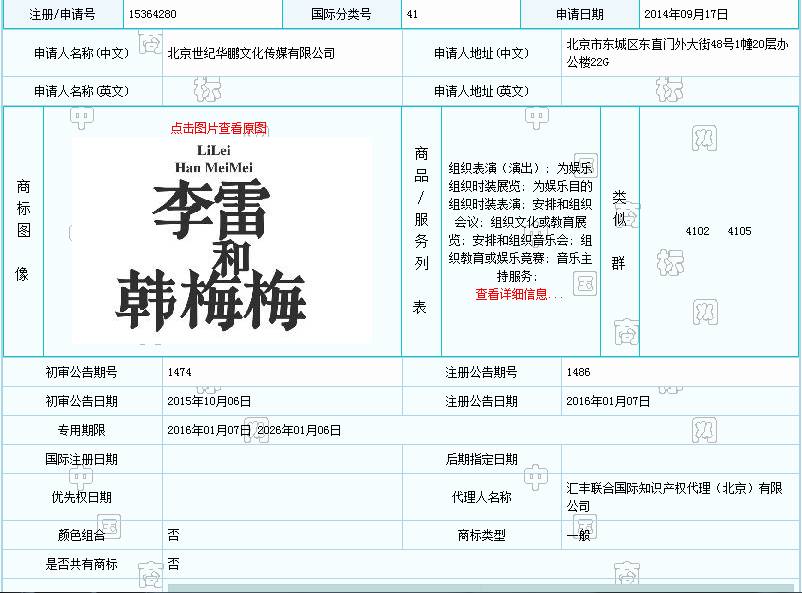Image resolution: width=802 pixels, height=593 pixels.
Task: Click the application date 2014年09月17日
Action: coord(686,15)
